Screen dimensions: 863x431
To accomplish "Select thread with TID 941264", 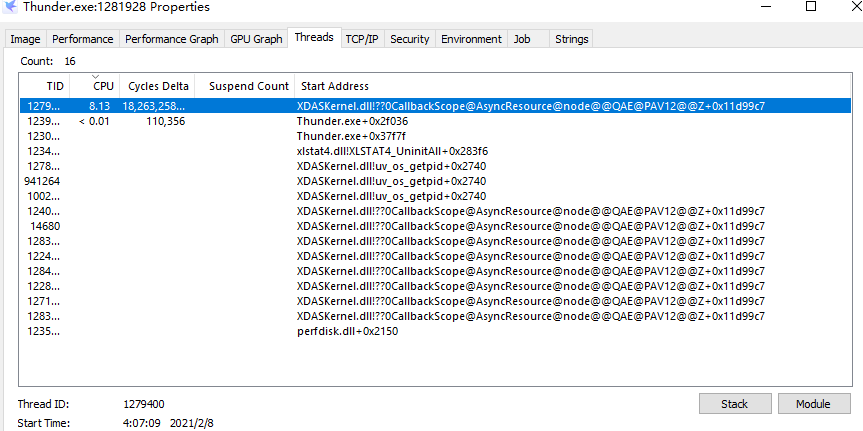I will 435,181.
